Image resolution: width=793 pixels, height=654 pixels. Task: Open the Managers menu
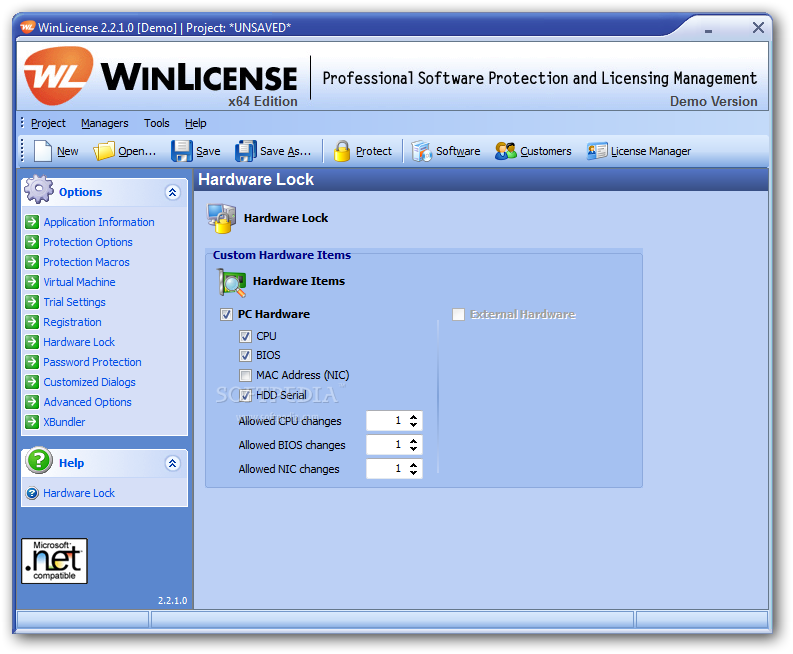tap(105, 123)
